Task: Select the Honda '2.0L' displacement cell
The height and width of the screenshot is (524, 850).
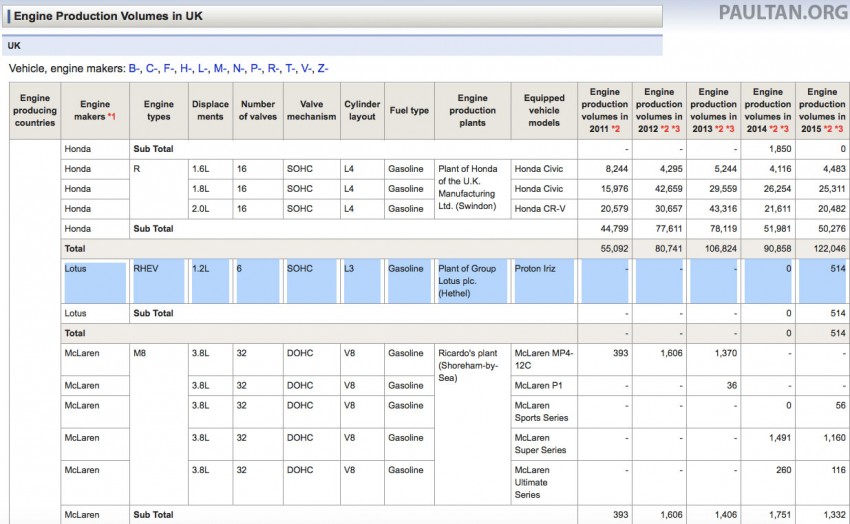Action: click(210, 209)
